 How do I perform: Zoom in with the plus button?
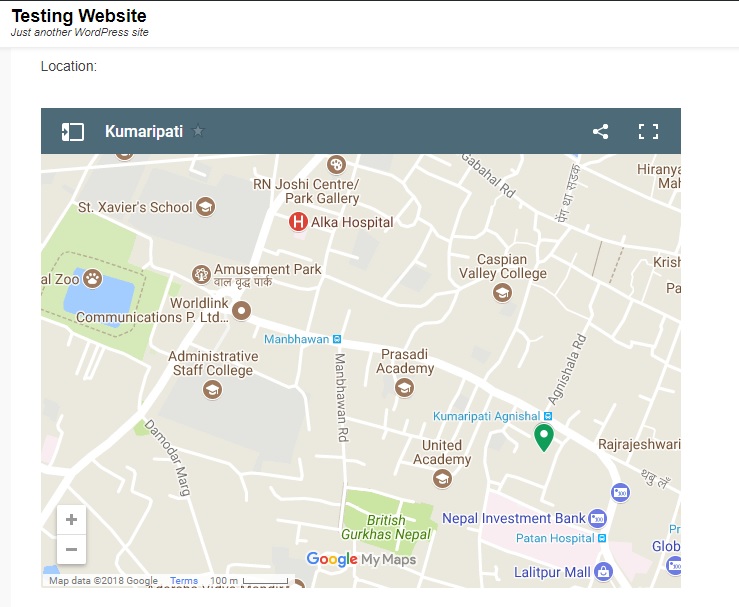tap(72, 520)
